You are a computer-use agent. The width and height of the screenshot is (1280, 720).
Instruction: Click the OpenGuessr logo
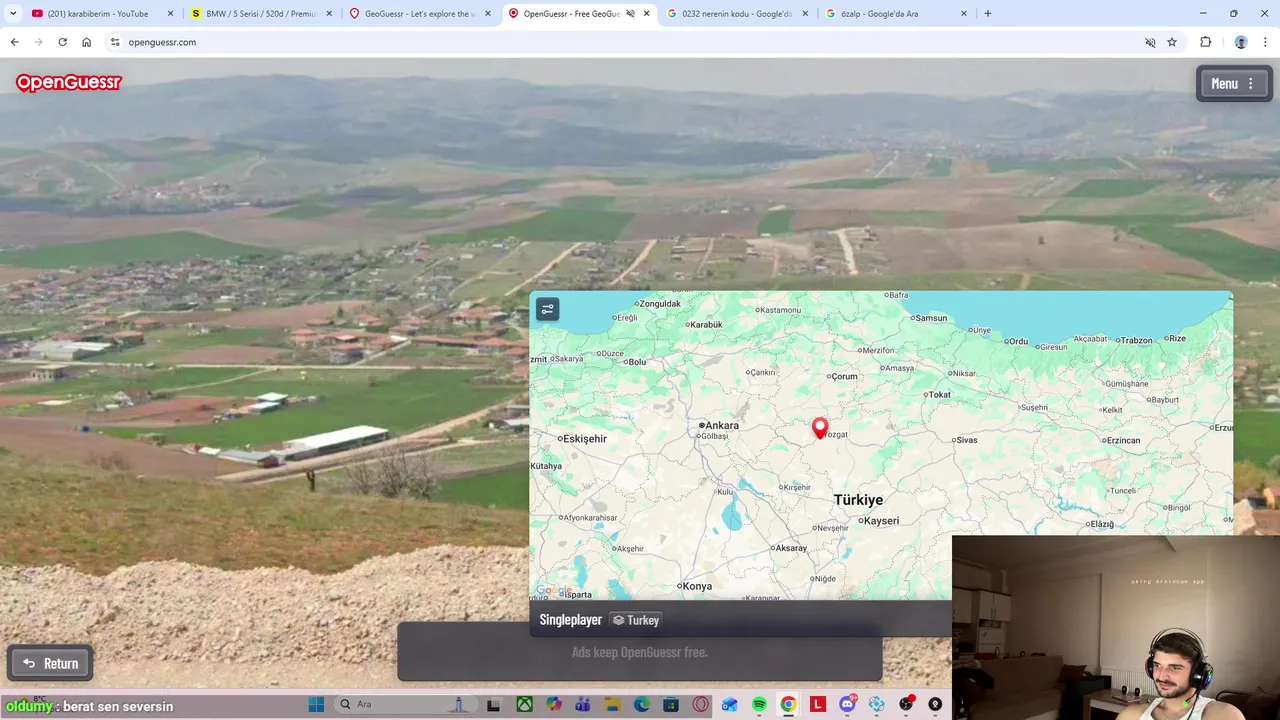click(x=68, y=83)
